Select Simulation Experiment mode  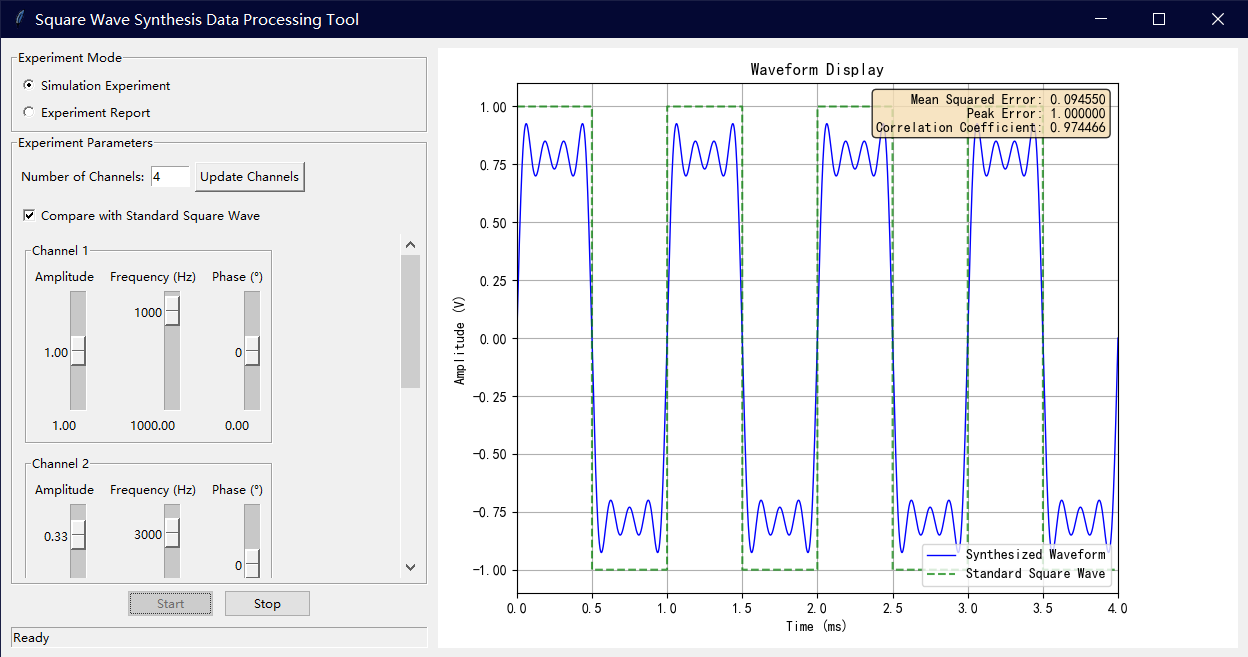tap(29, 86)
